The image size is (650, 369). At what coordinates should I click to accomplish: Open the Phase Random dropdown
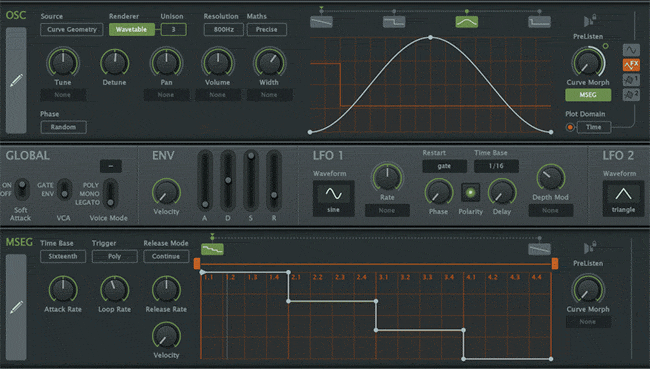(x=63, y=127)
